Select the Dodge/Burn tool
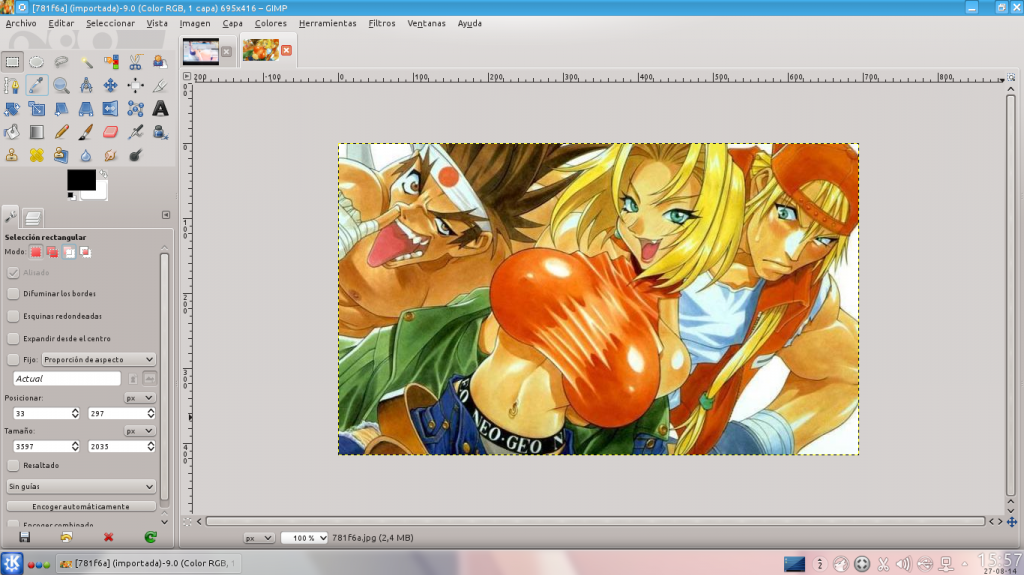The width and height of the screenshot is (1024, 575). pyautogui.click(x=135, y=156)
